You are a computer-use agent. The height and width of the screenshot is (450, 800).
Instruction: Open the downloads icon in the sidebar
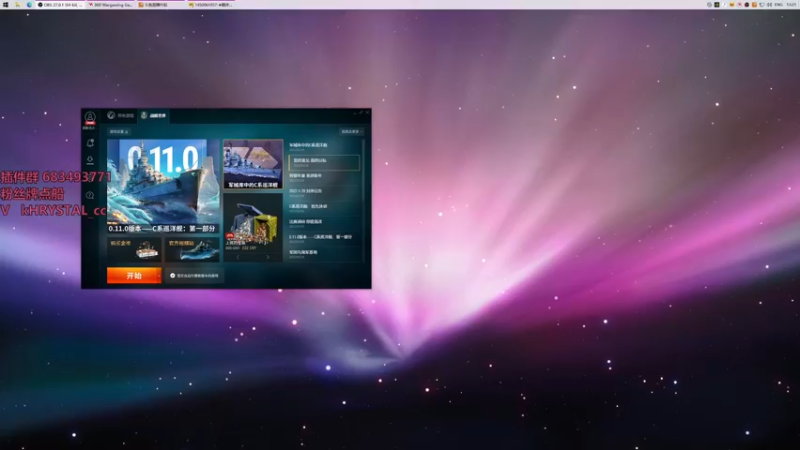tap(90, 160)
